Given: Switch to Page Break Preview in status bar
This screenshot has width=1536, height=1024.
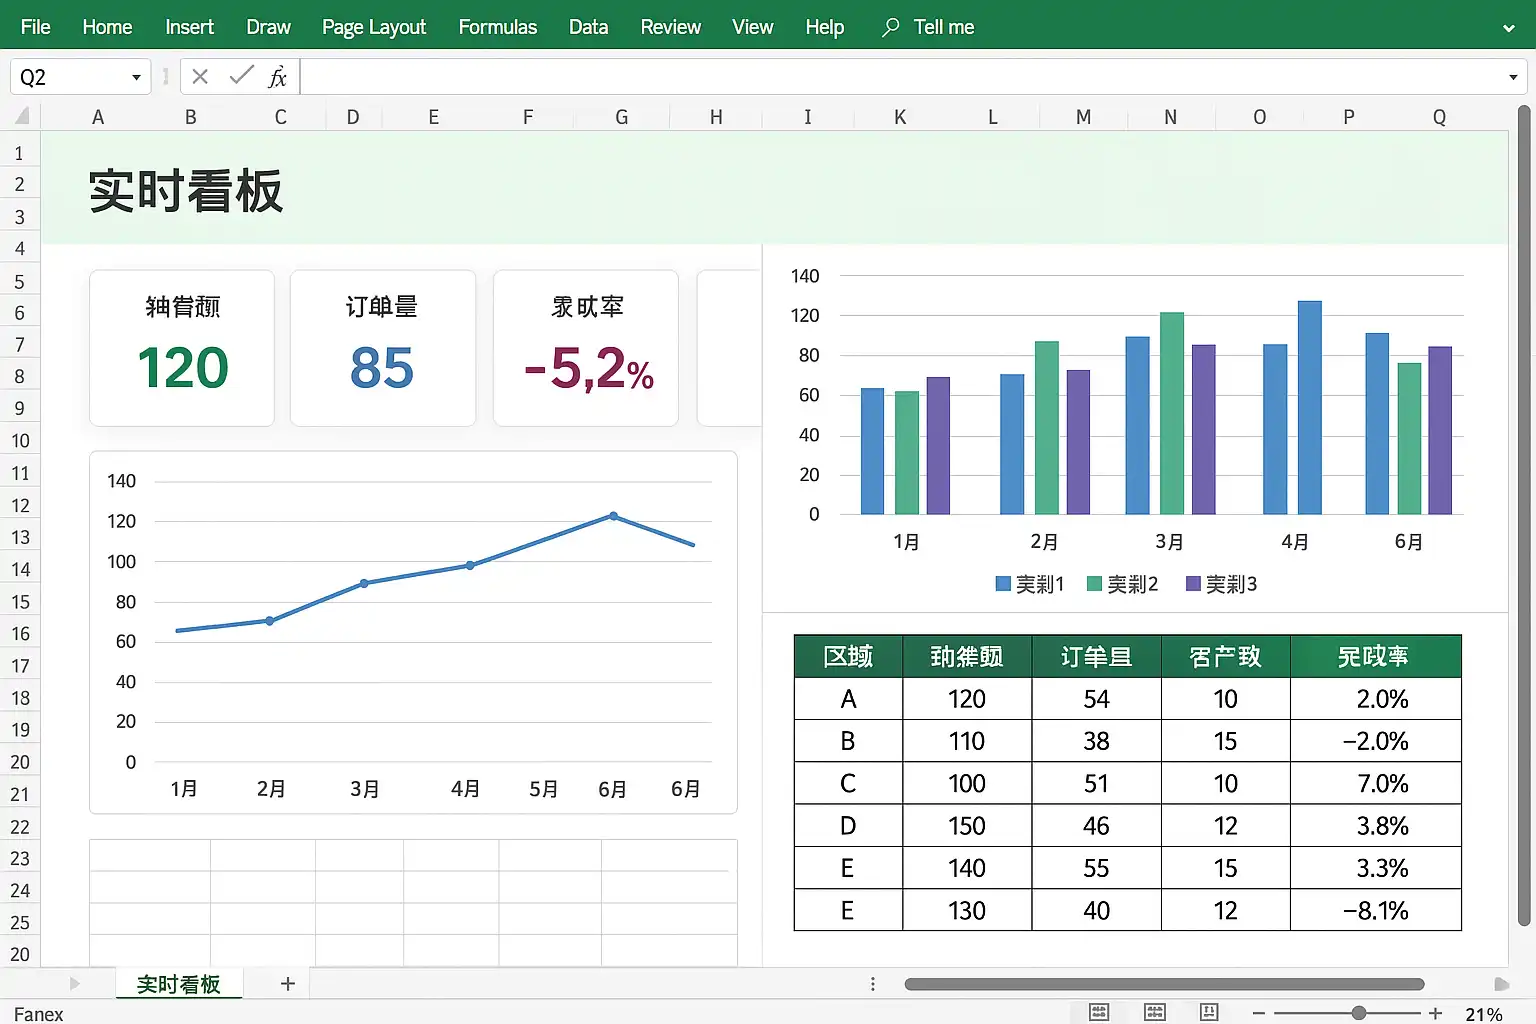Looking at the screenshot, I should point(1209,1013).
